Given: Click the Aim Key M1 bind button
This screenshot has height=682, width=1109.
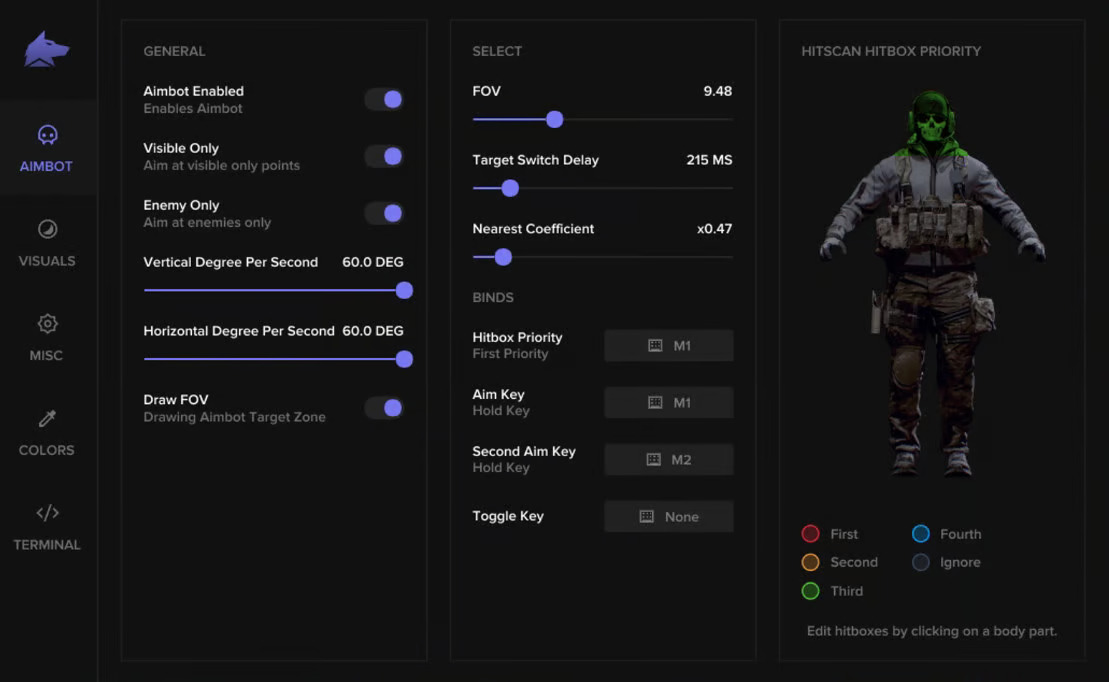Looking at the screenshot, I should coord(669,403).
